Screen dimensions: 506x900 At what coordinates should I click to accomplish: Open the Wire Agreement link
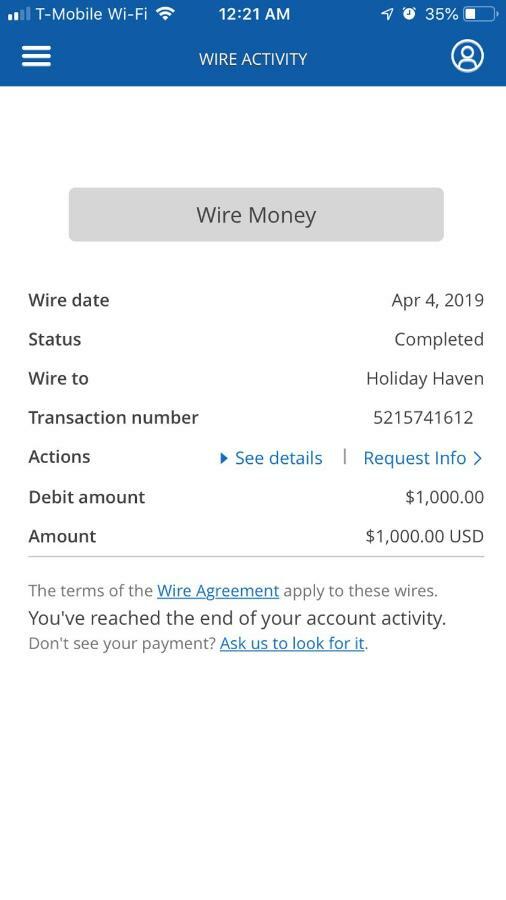point(218,591)
